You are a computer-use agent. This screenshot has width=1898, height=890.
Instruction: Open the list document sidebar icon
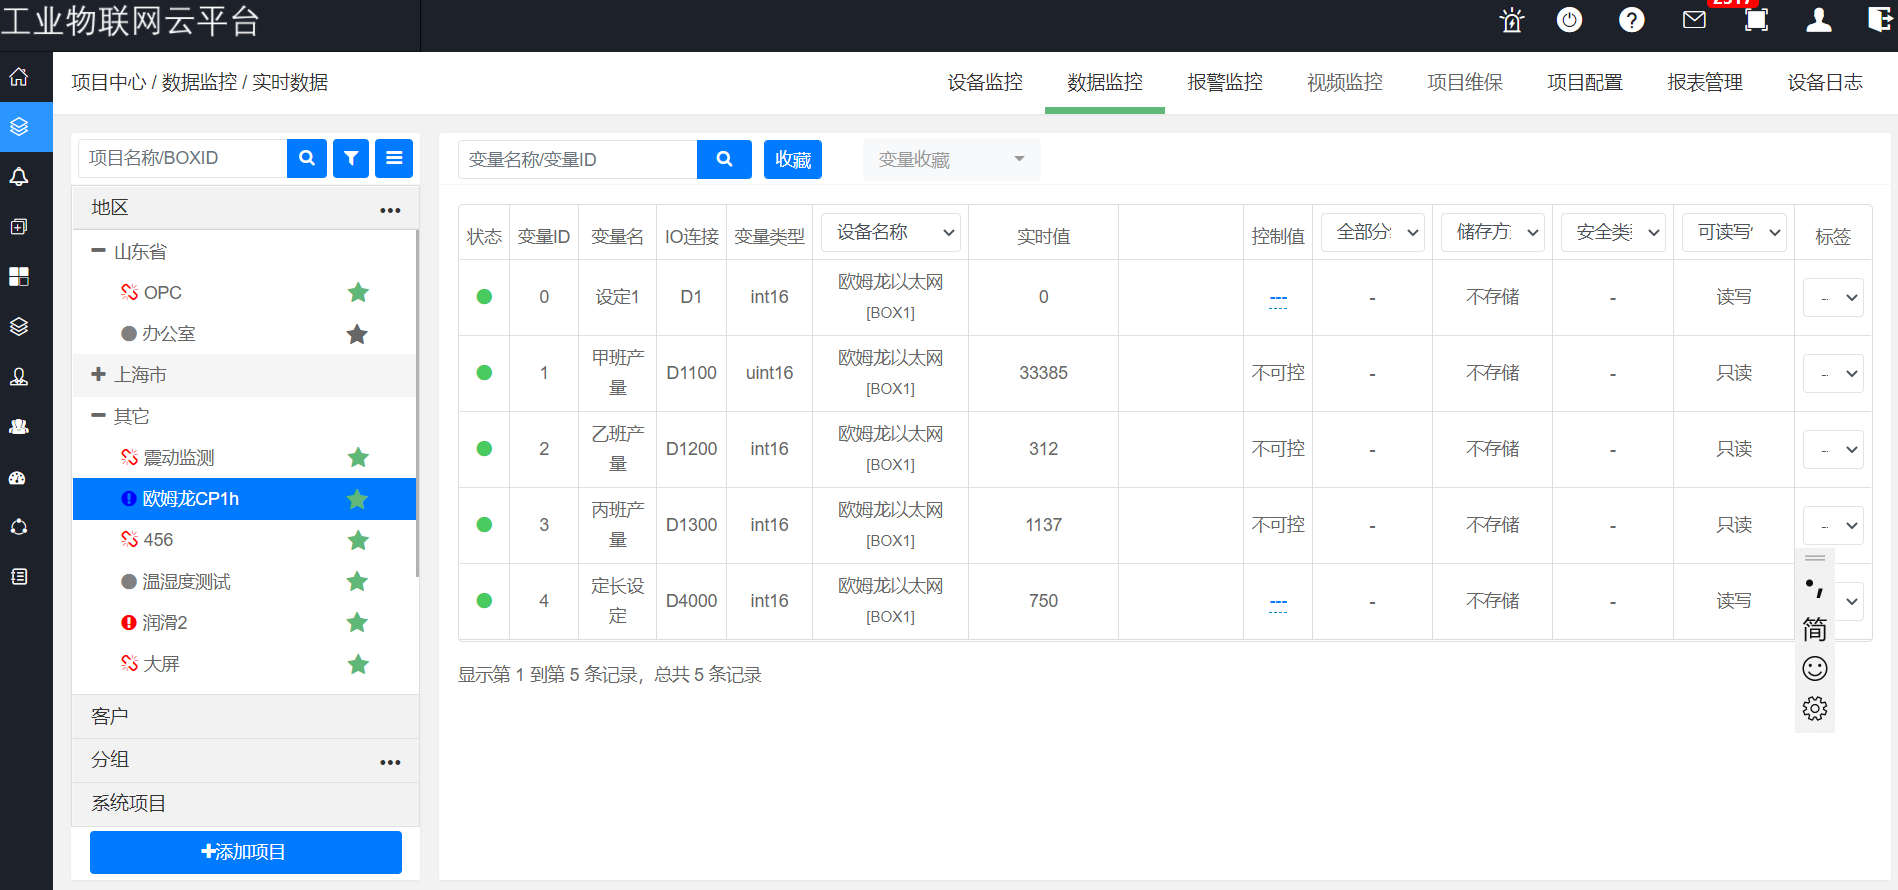tap(19, 577)
